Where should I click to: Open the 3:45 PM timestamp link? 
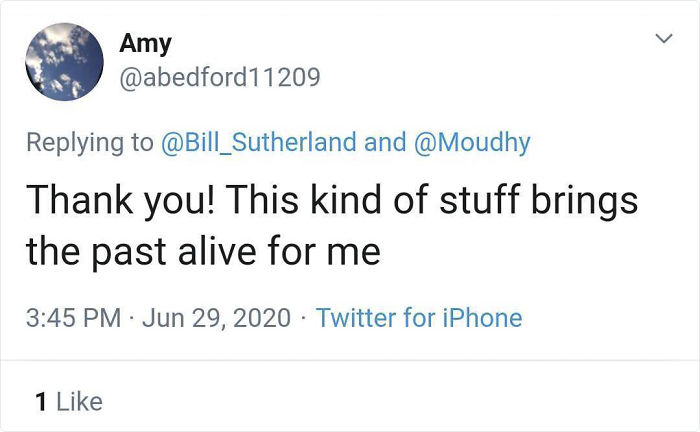click(x=73, y=318)
